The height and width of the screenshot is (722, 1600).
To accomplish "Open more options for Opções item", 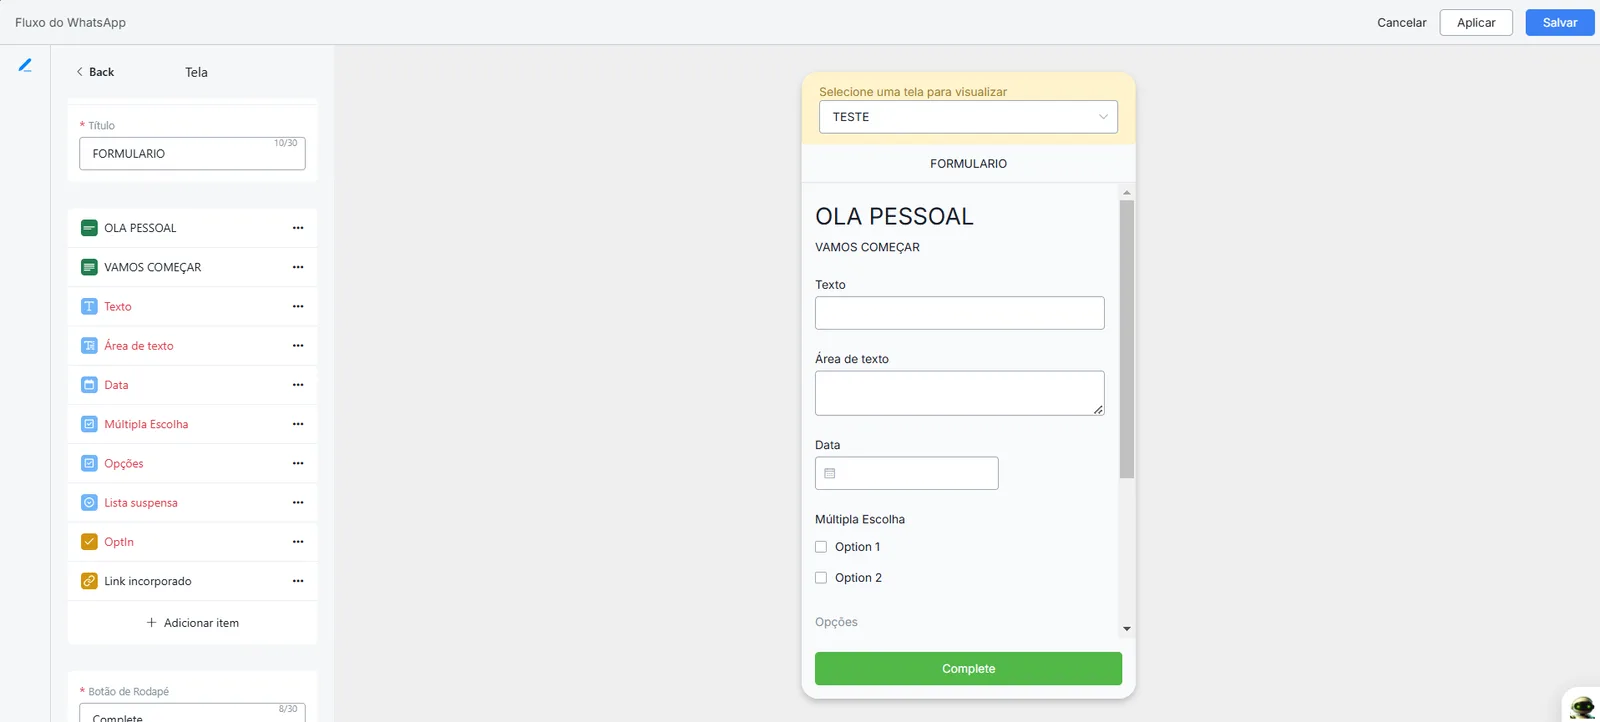I will click(298, 463).
